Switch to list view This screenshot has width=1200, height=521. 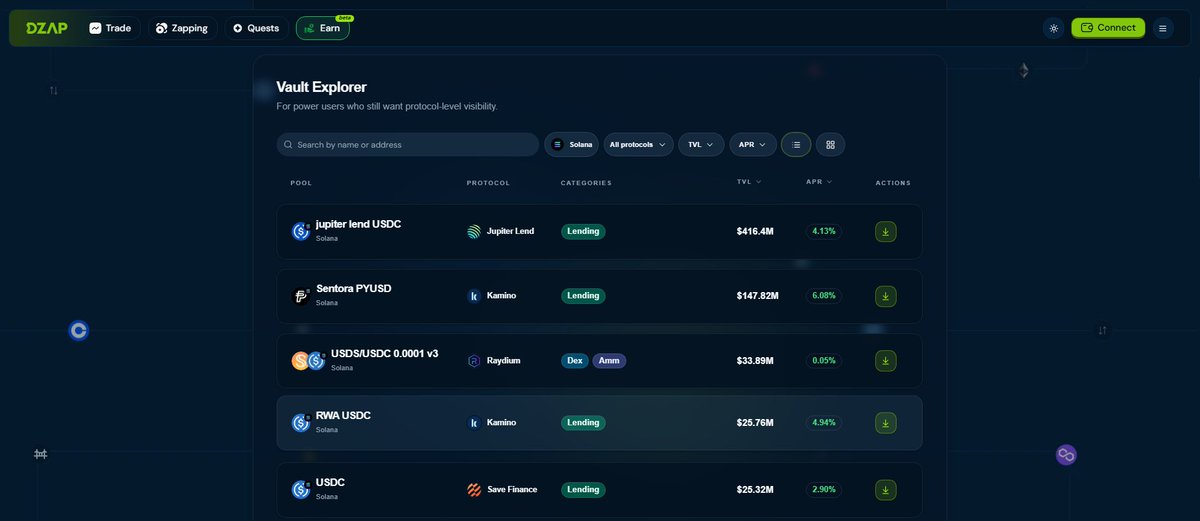point(796,145)
